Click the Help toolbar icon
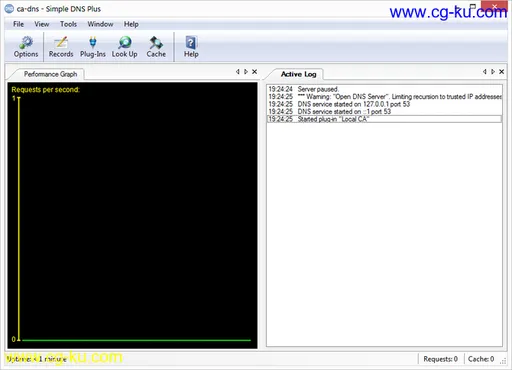Screen dimensions: 512x370 [x=191, y=47]
